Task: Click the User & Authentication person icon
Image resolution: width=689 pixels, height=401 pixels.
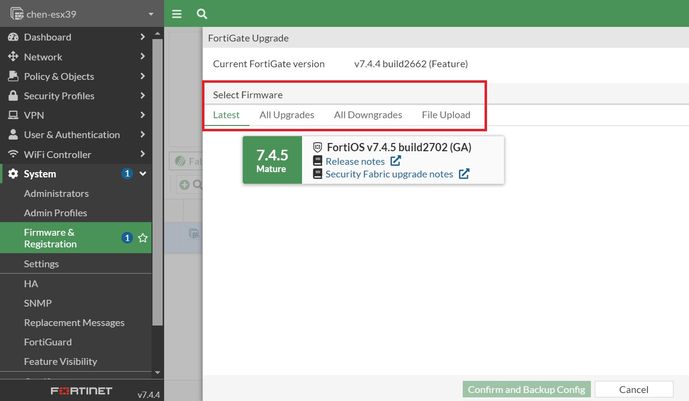Action: coord(13,134)
